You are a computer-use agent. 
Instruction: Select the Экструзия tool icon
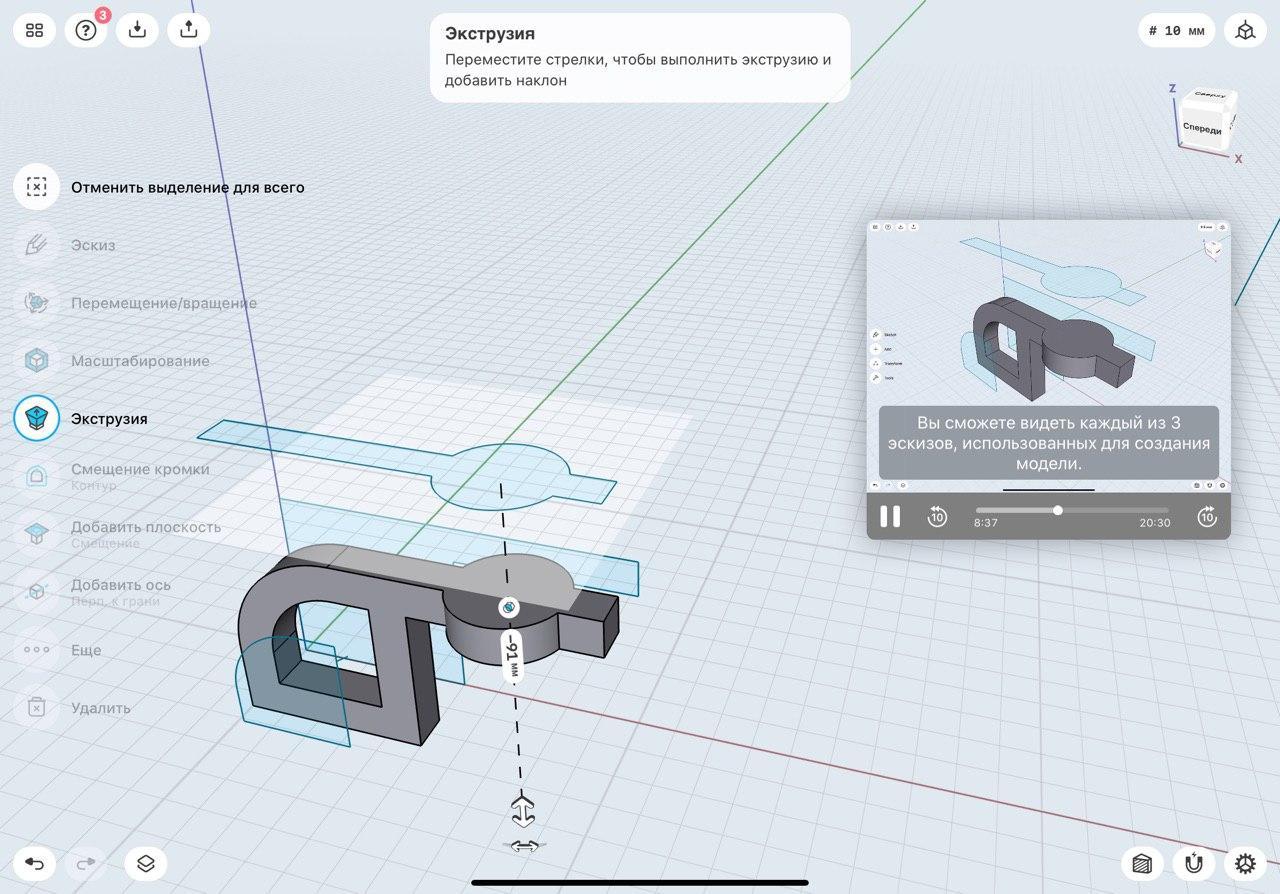click(x=37, y=418)
